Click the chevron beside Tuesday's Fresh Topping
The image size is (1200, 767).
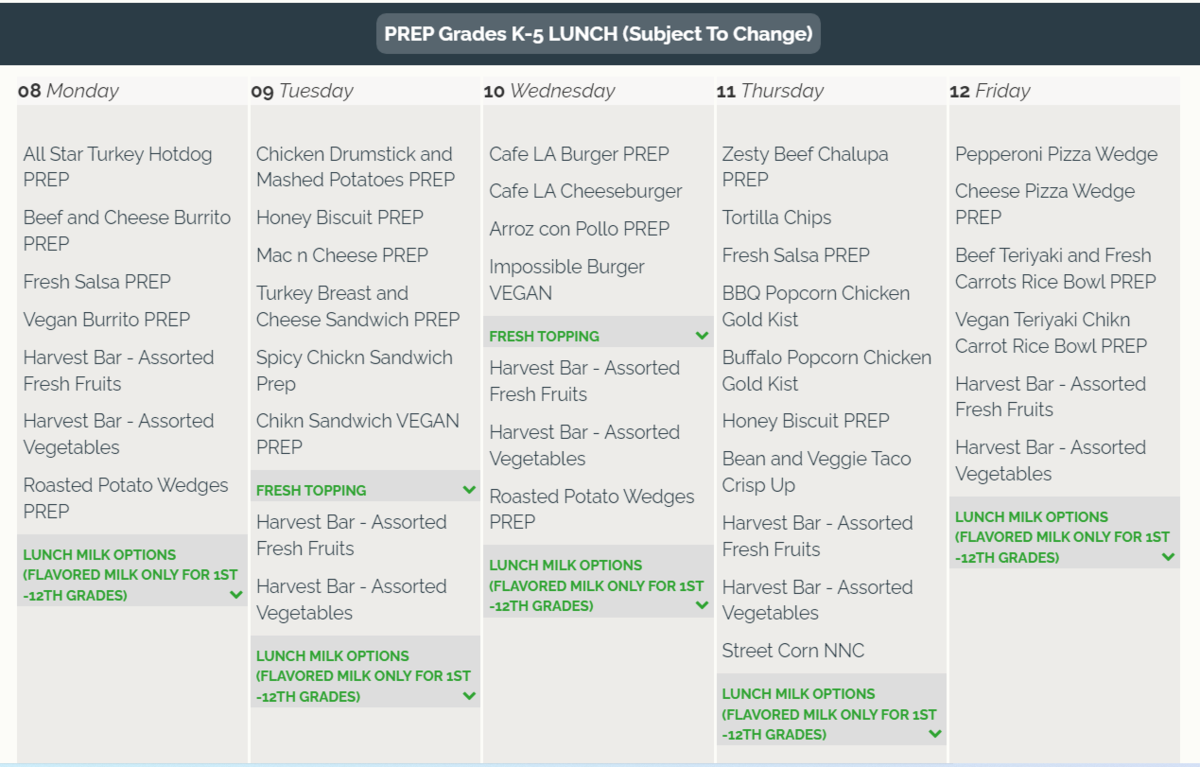tap(469, 490)
